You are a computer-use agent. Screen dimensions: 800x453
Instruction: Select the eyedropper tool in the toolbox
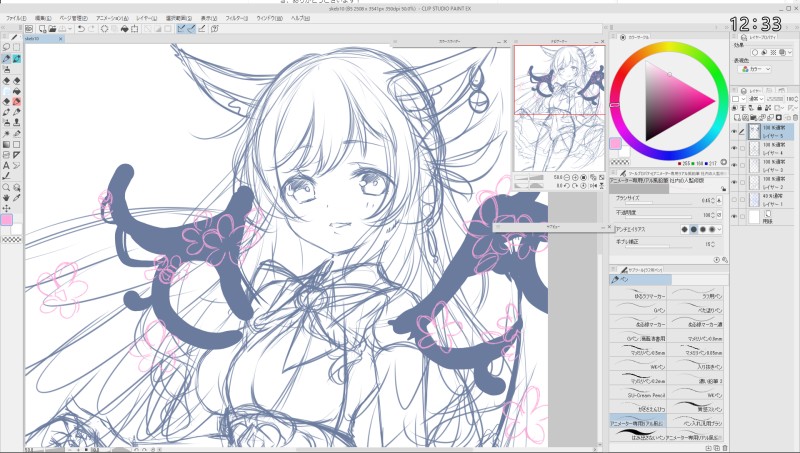coord(17,197)
